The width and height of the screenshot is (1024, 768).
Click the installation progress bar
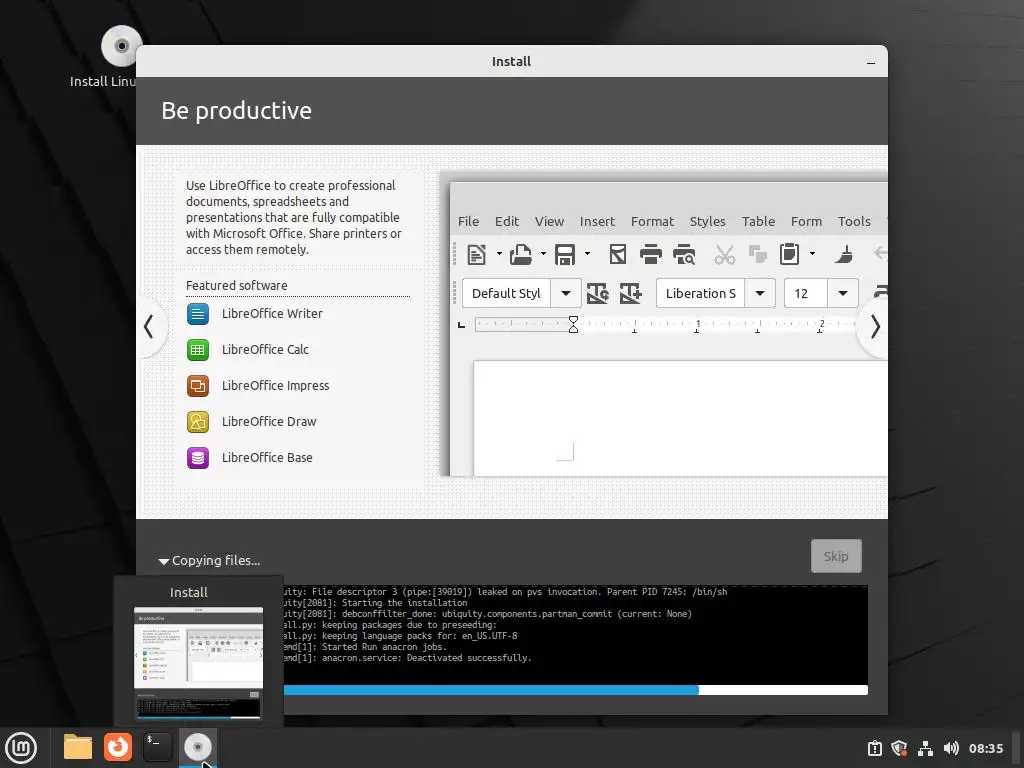575,690
